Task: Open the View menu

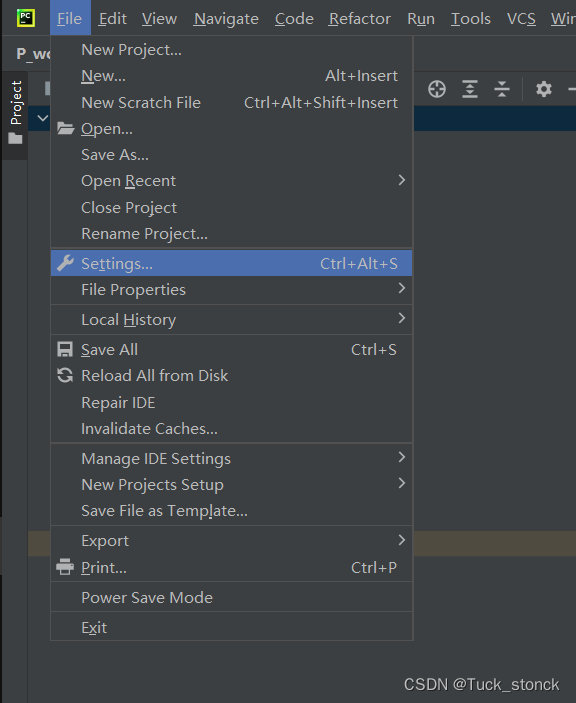Action: [x=159, y=18]
